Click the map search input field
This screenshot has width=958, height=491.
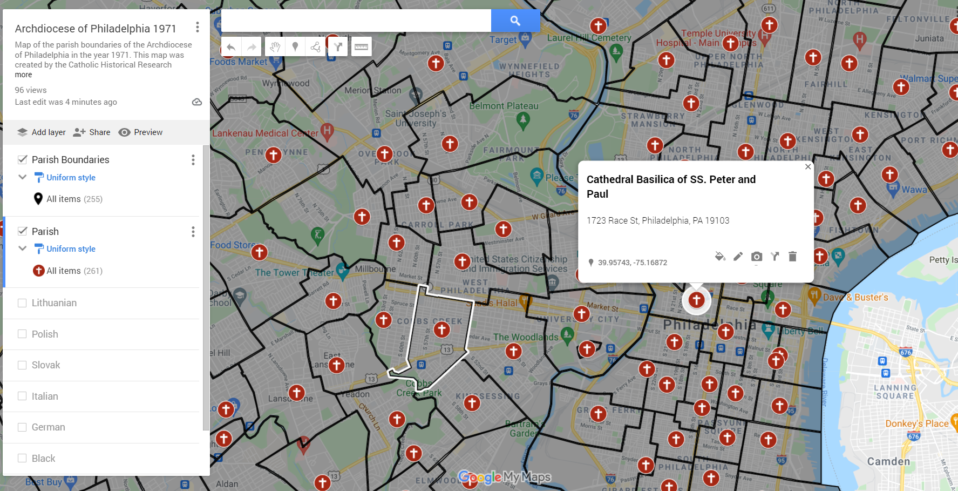point(356,21)
